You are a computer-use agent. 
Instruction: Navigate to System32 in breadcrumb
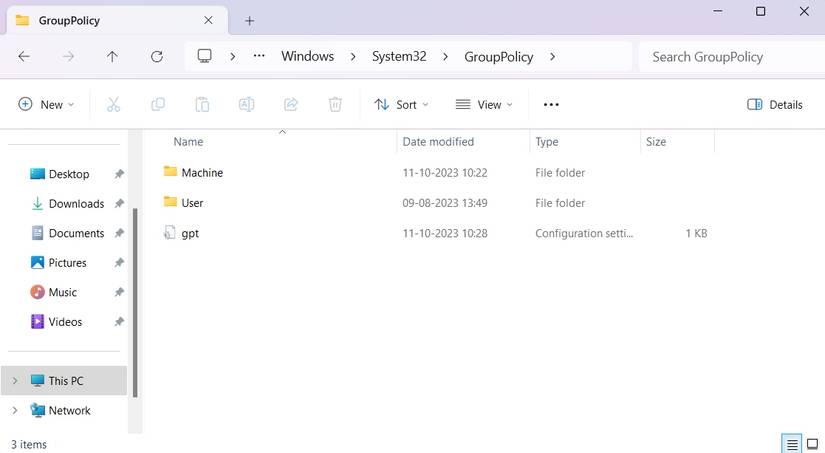coord(399,57)
